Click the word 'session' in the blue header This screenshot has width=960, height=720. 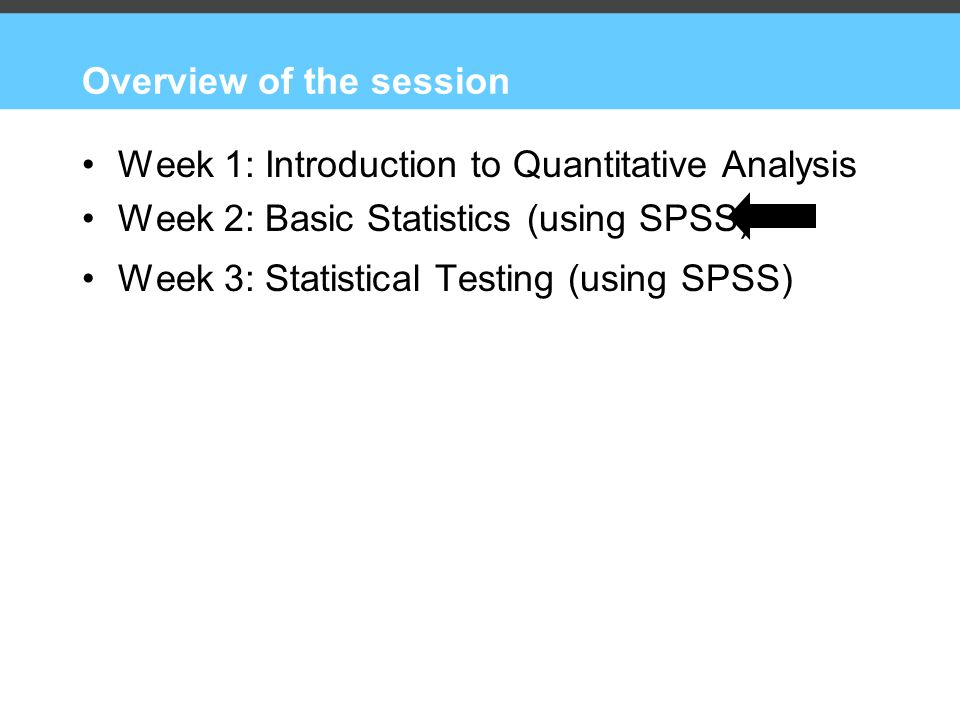pos(440,82)
